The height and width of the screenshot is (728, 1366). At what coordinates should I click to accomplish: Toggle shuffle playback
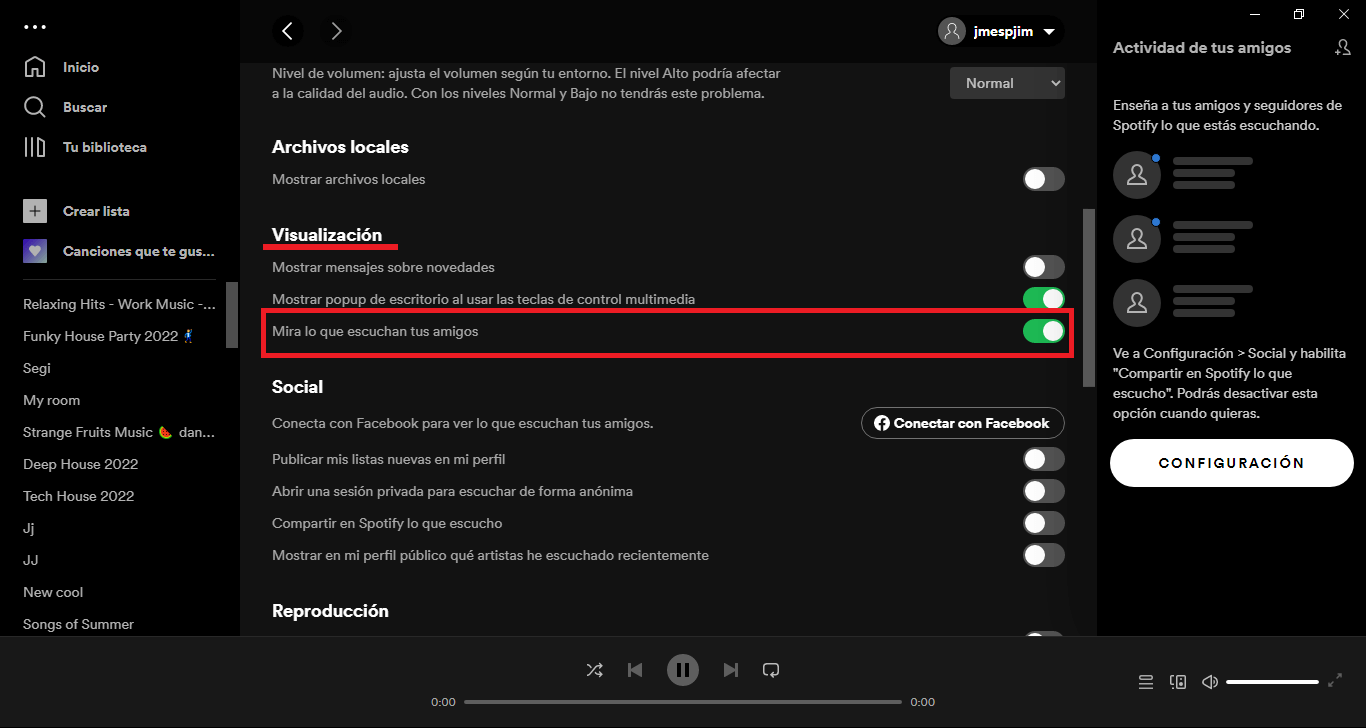click(594, 670)
